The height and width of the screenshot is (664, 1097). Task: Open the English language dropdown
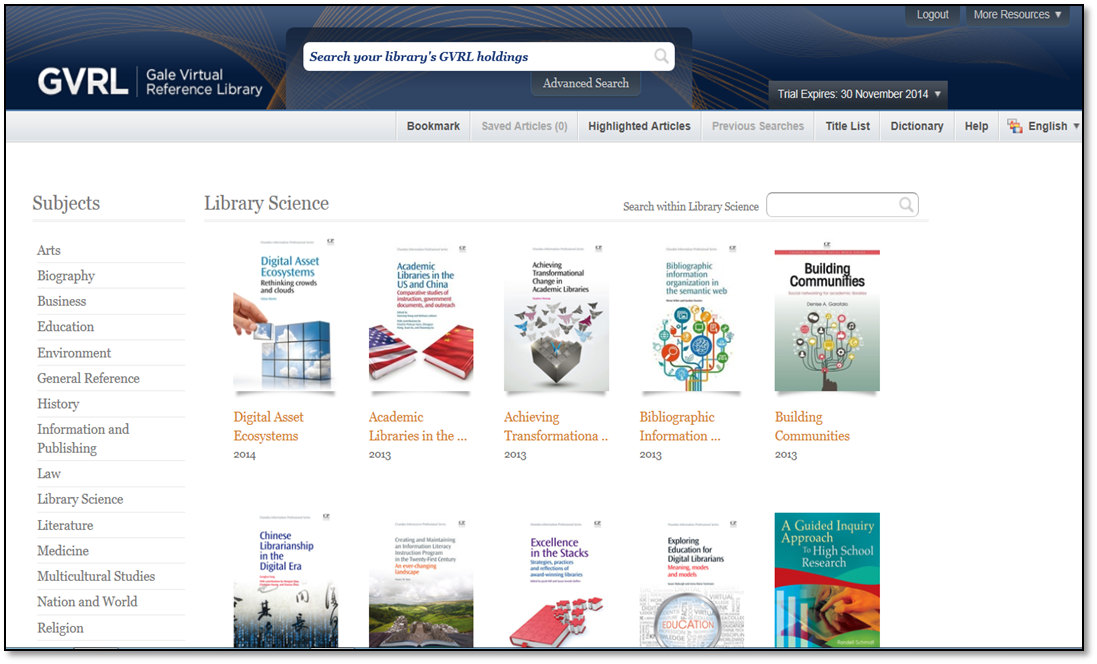coord(1054,126)
